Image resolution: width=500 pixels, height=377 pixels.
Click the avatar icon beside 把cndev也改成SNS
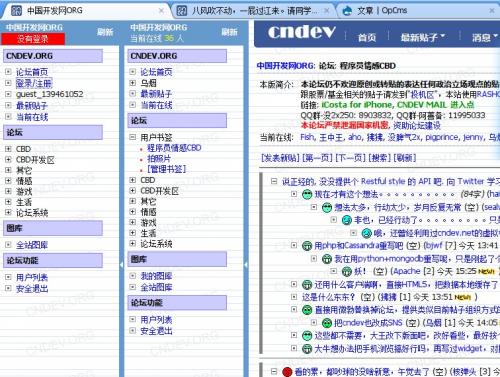(327, 323)
